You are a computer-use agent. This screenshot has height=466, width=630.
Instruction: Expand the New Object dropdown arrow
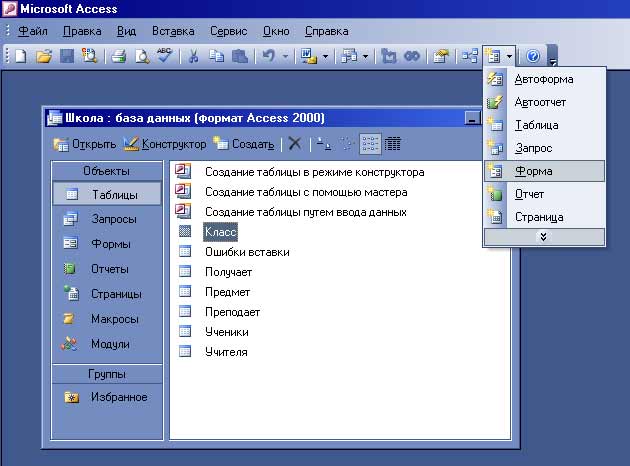click(x=509, y=56)
